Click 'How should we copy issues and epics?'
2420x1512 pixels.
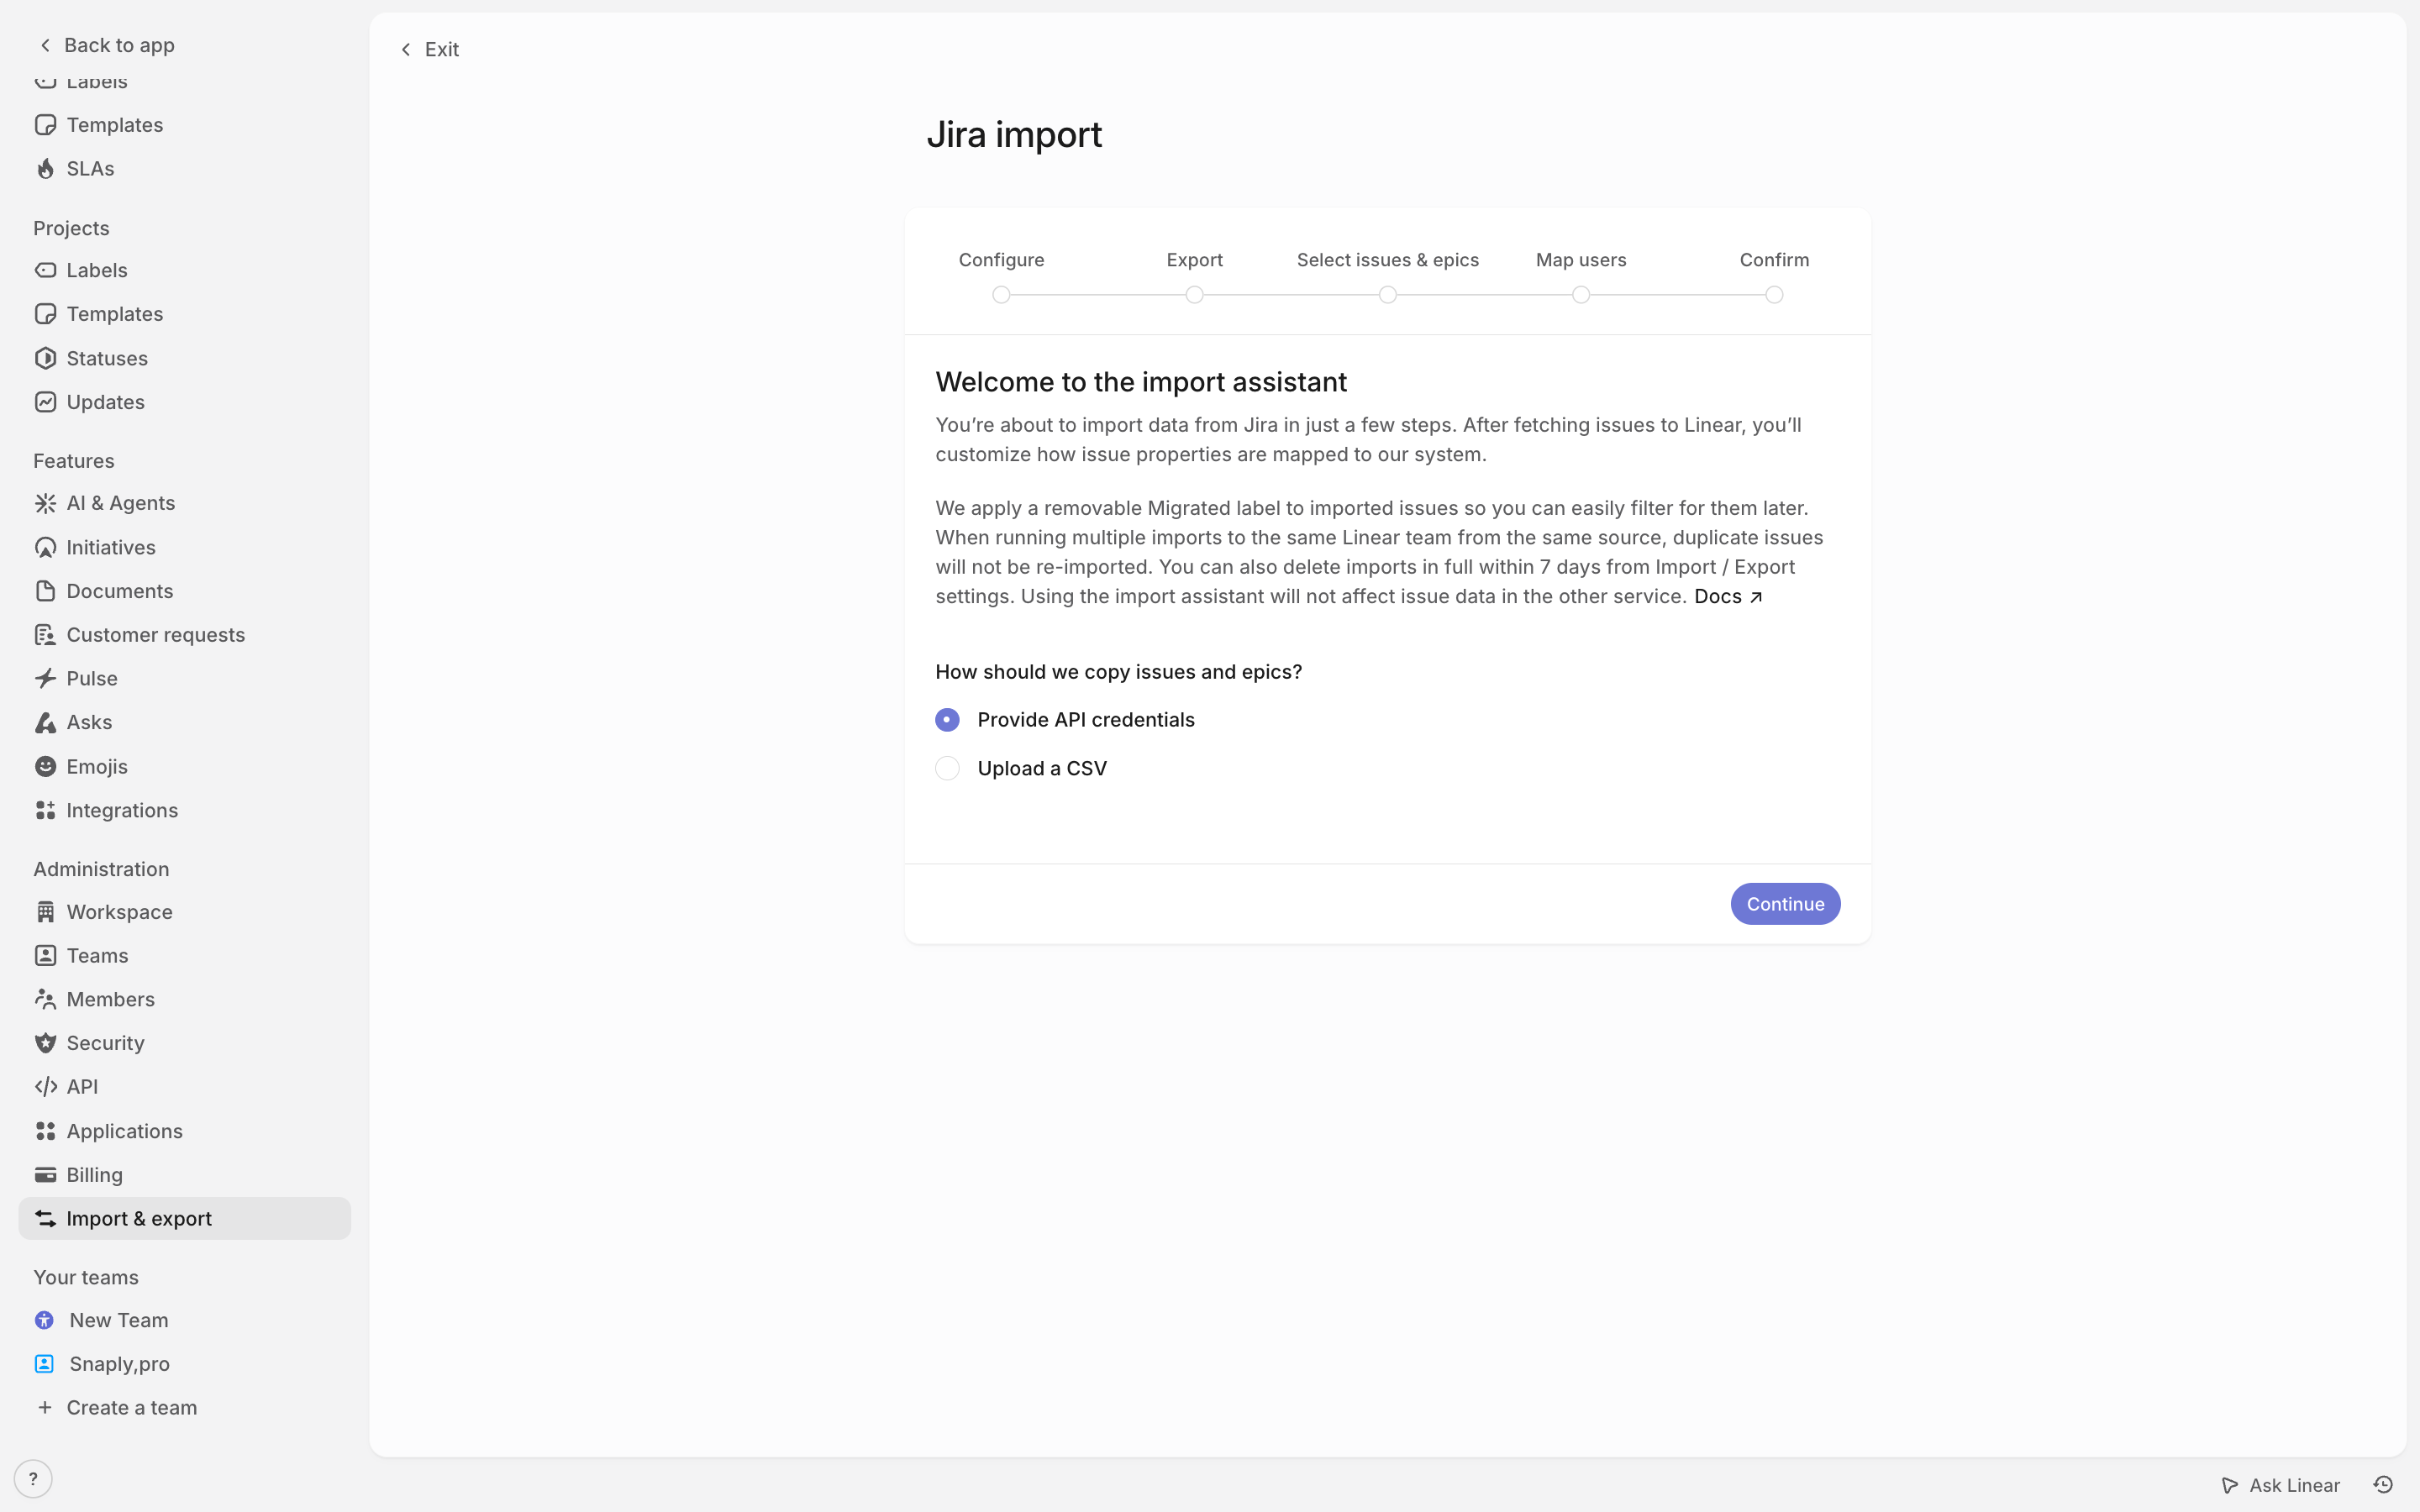(1118, 672)
